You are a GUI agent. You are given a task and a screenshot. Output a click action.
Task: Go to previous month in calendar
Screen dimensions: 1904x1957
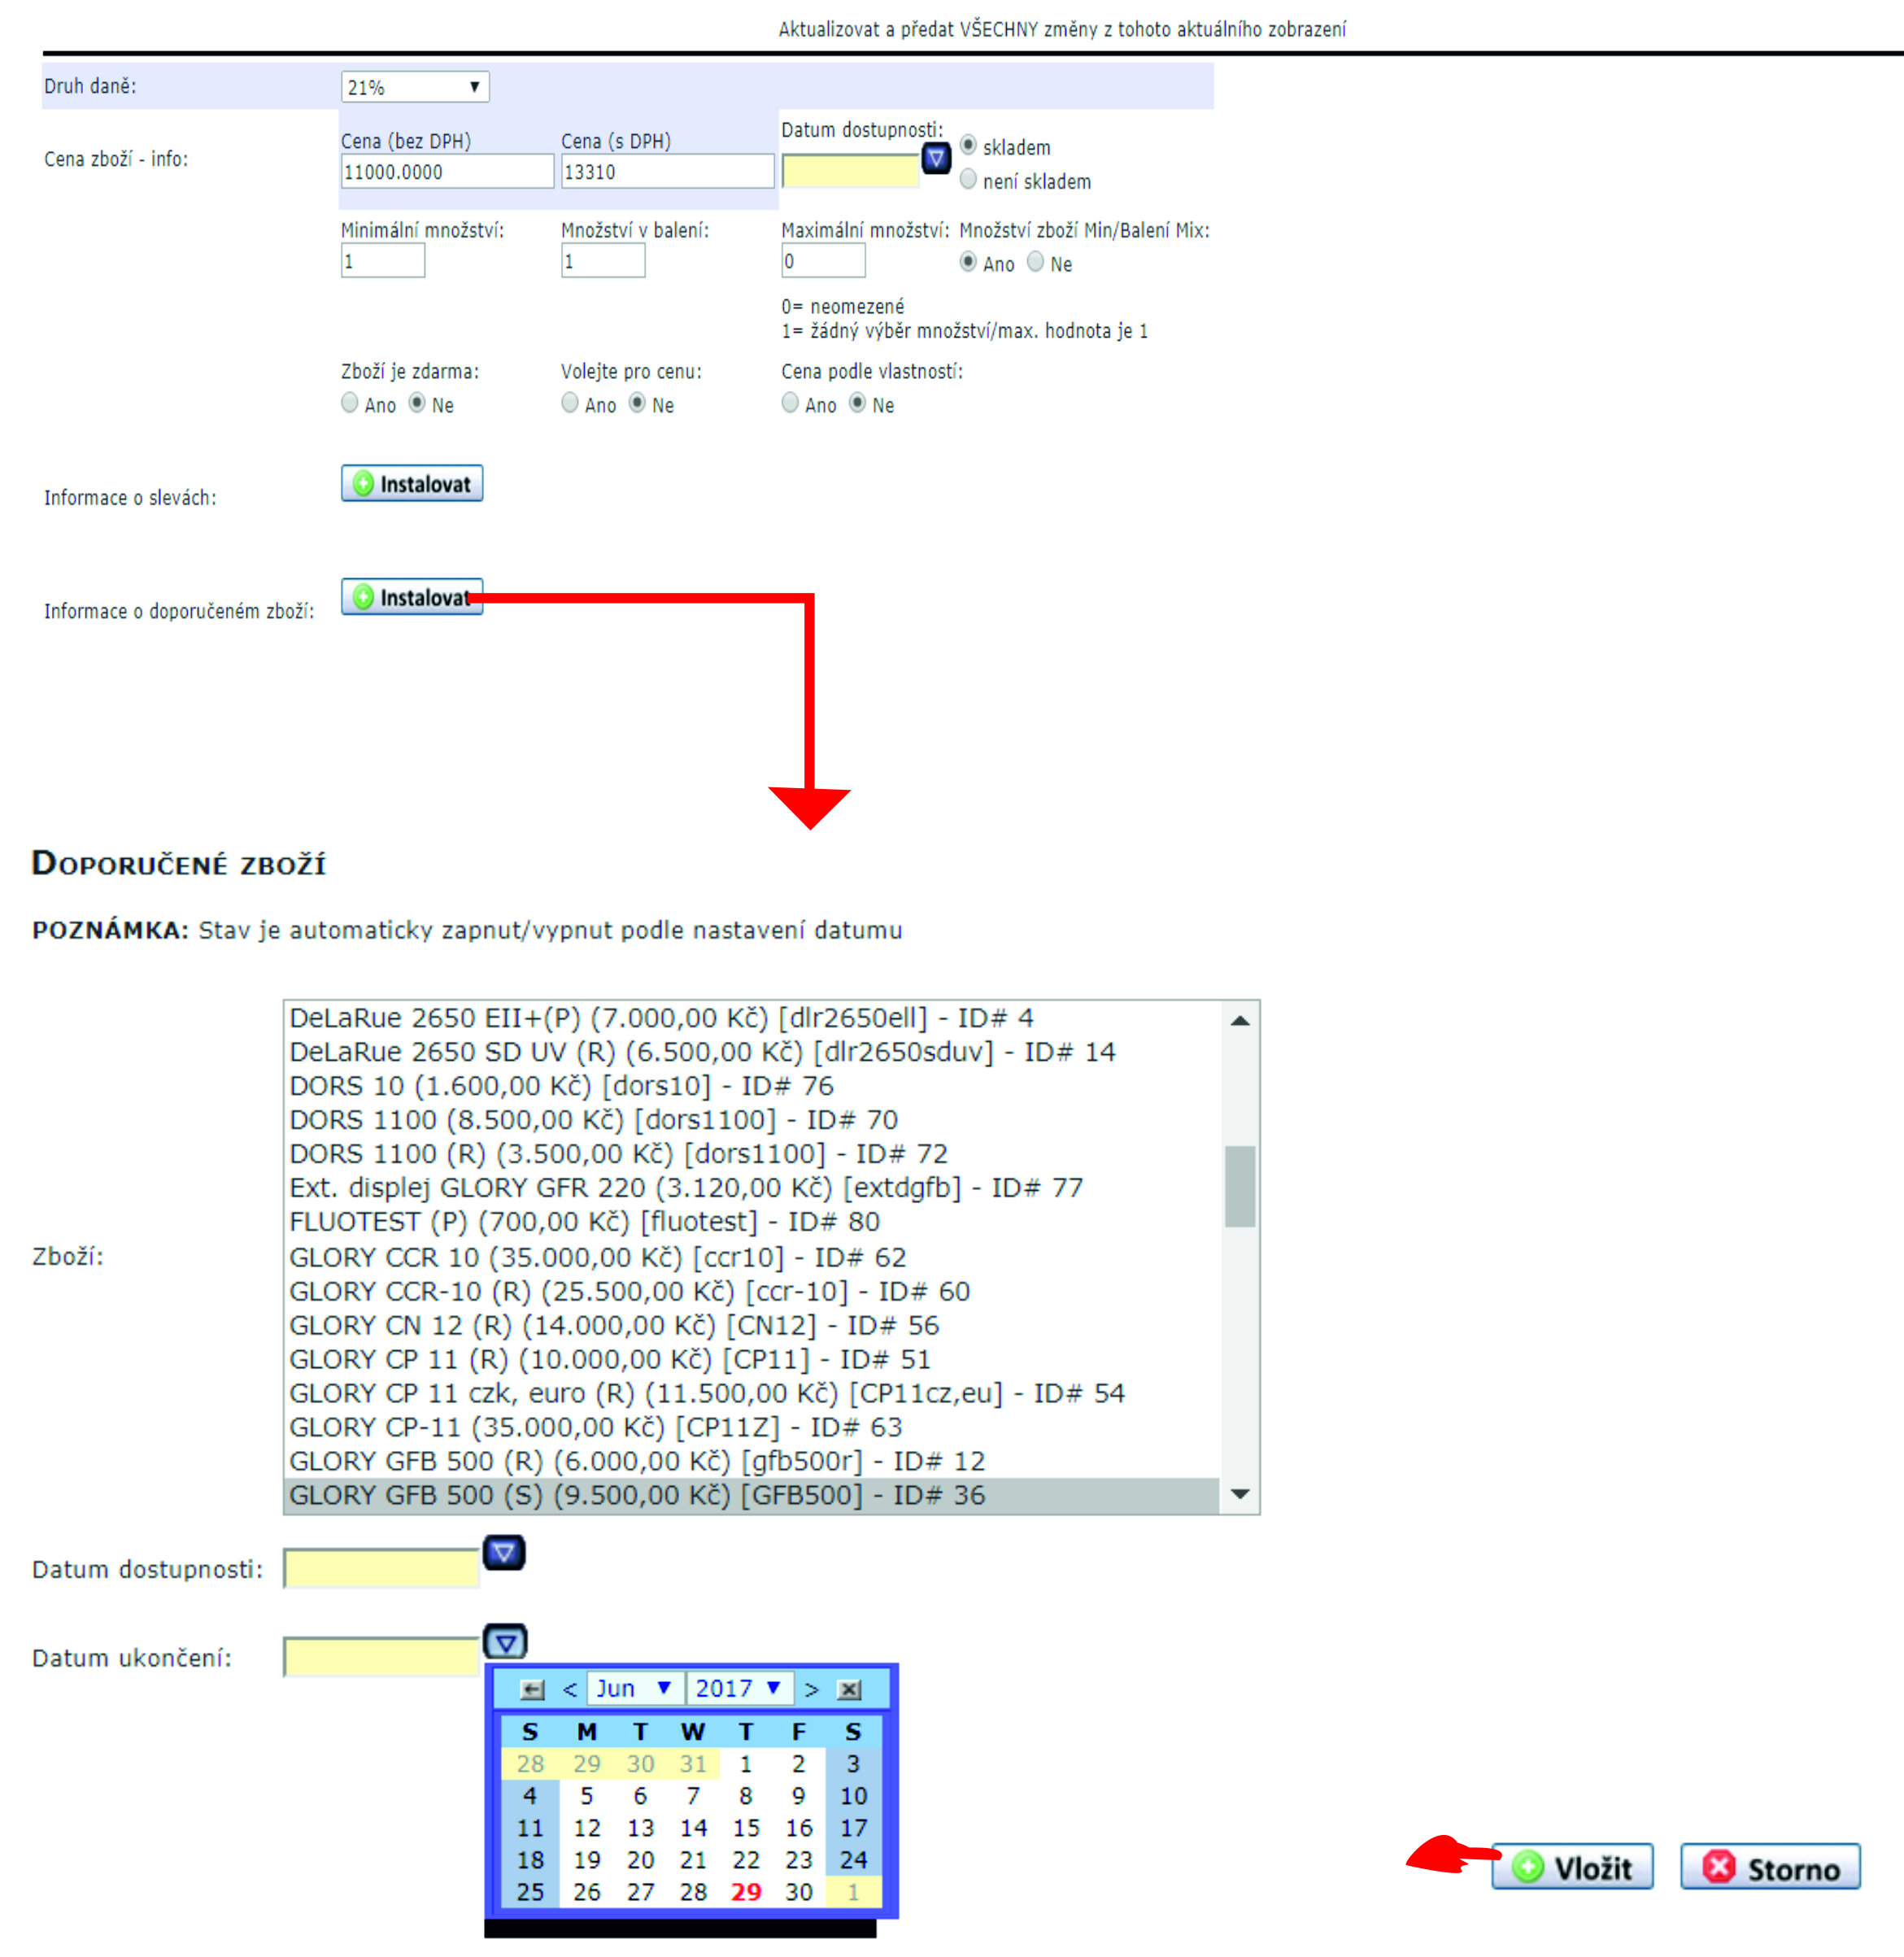pyautogui.click(x=569, y=1690)
